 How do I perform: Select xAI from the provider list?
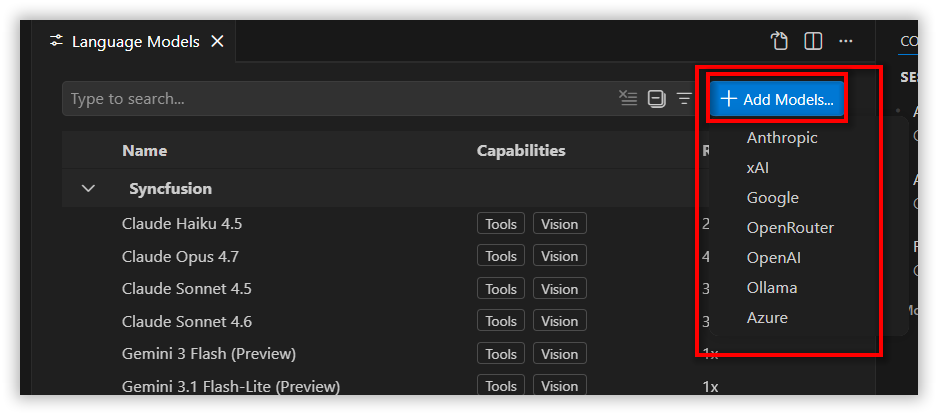pyautogui.click(x=757, y=168)
